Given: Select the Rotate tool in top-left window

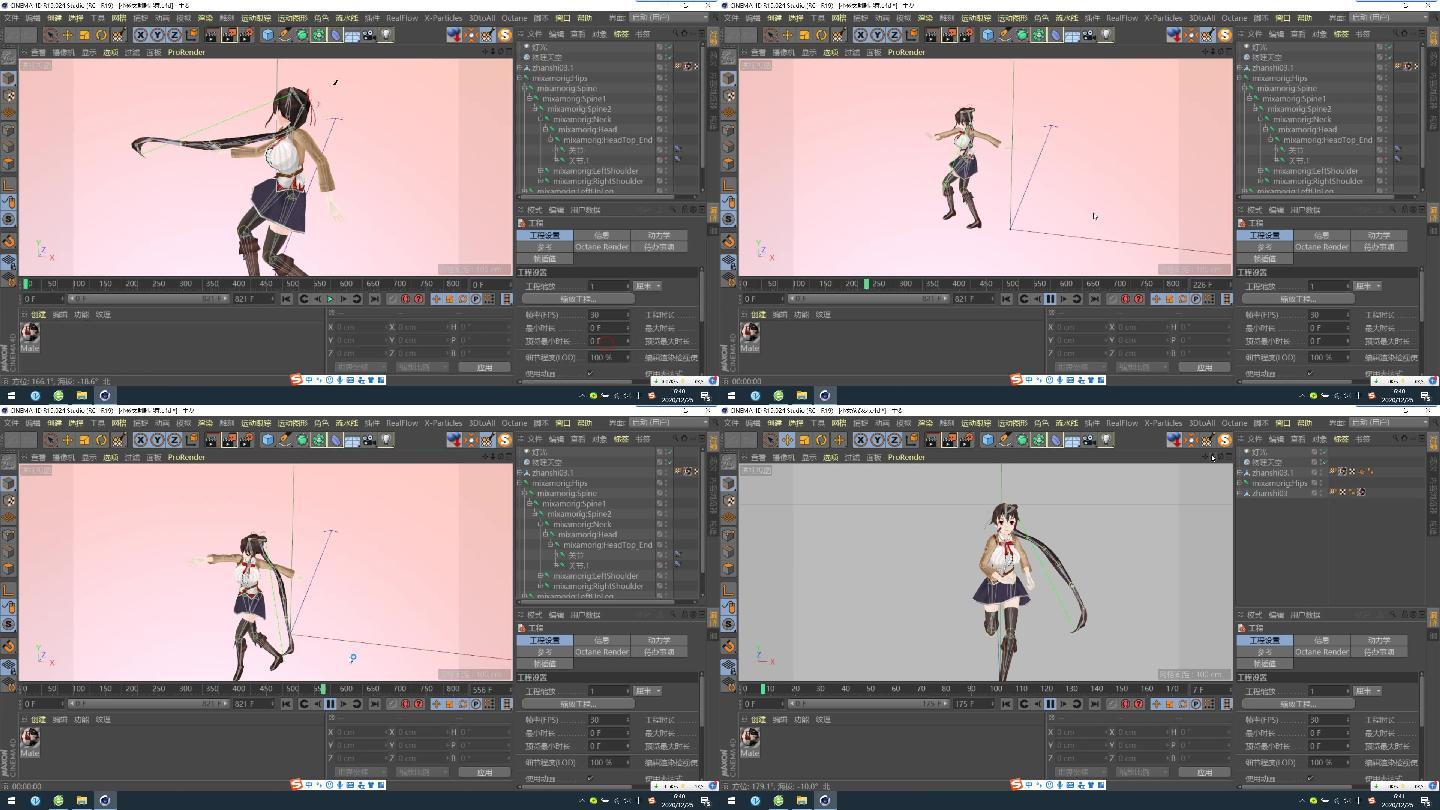Looking at the screenshot, I should pos(101,35).
